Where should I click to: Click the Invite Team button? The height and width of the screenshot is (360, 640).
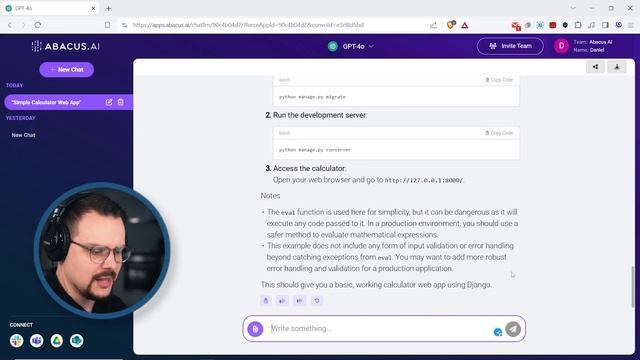click(510, 46)
